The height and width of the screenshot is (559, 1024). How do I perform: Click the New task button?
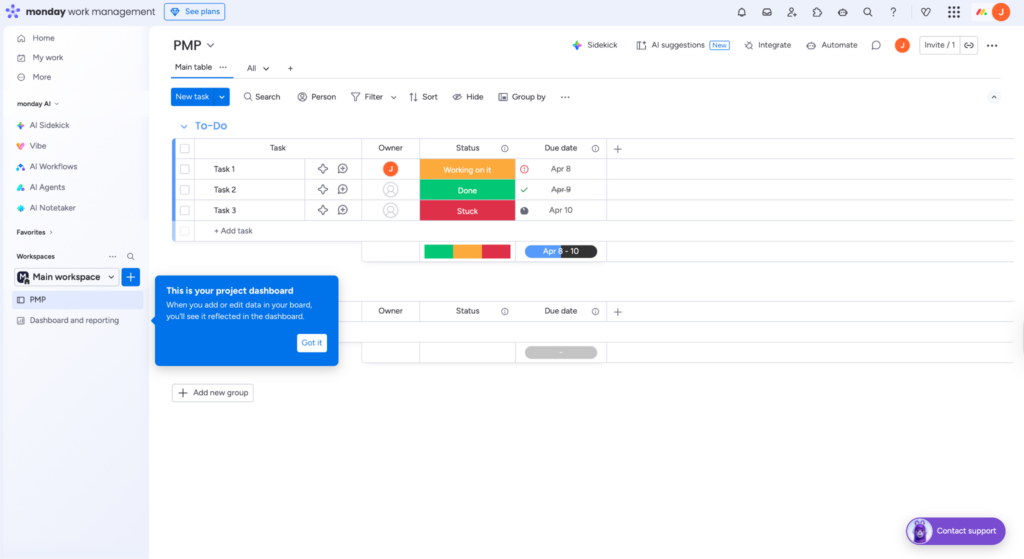[x=193, y=97]
